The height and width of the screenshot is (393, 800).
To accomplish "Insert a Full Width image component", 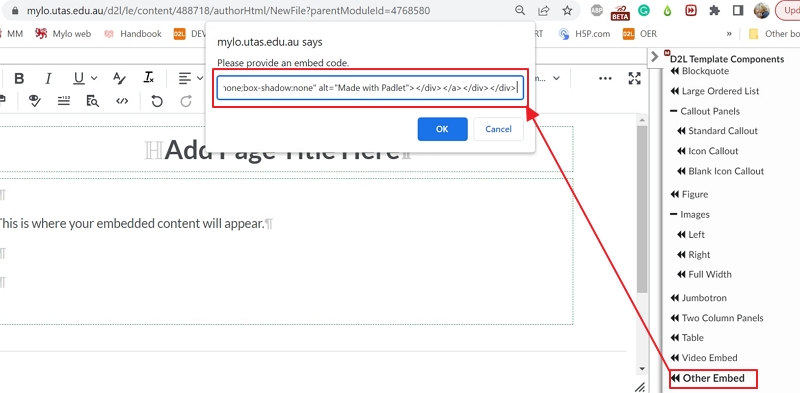I will pyautogui.click(x=704, y=275).
